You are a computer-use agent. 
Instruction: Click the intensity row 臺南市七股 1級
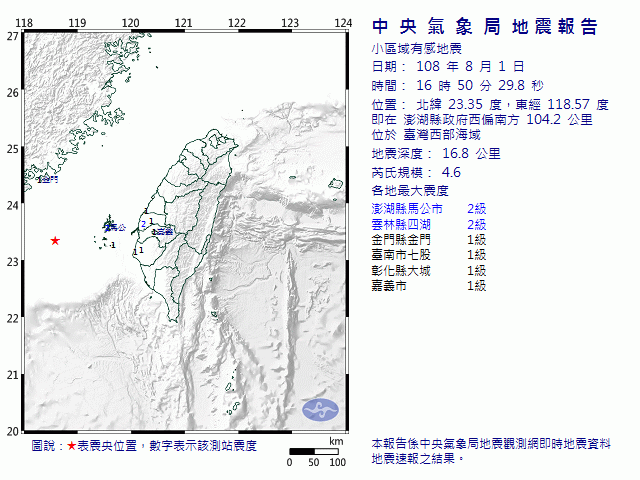coord(429,255)
